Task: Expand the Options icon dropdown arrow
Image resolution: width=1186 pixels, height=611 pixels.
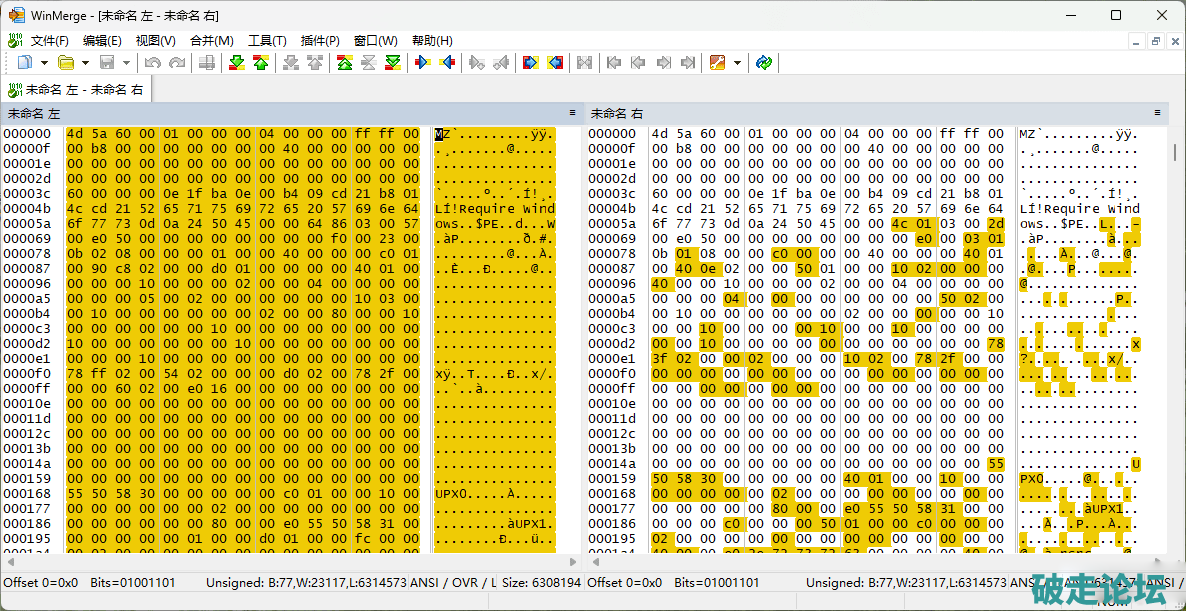Action: click(737, 63)
